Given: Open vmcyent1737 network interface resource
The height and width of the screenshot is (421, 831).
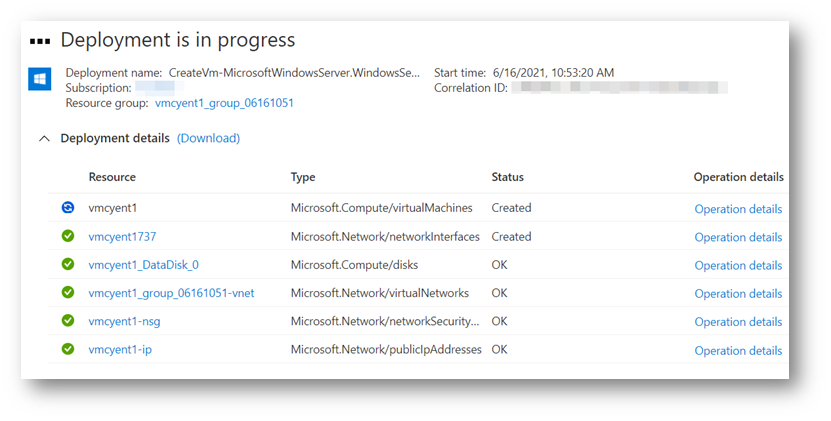Looking at the screenshot, I should pyautogui.click(x=122, y=237).
